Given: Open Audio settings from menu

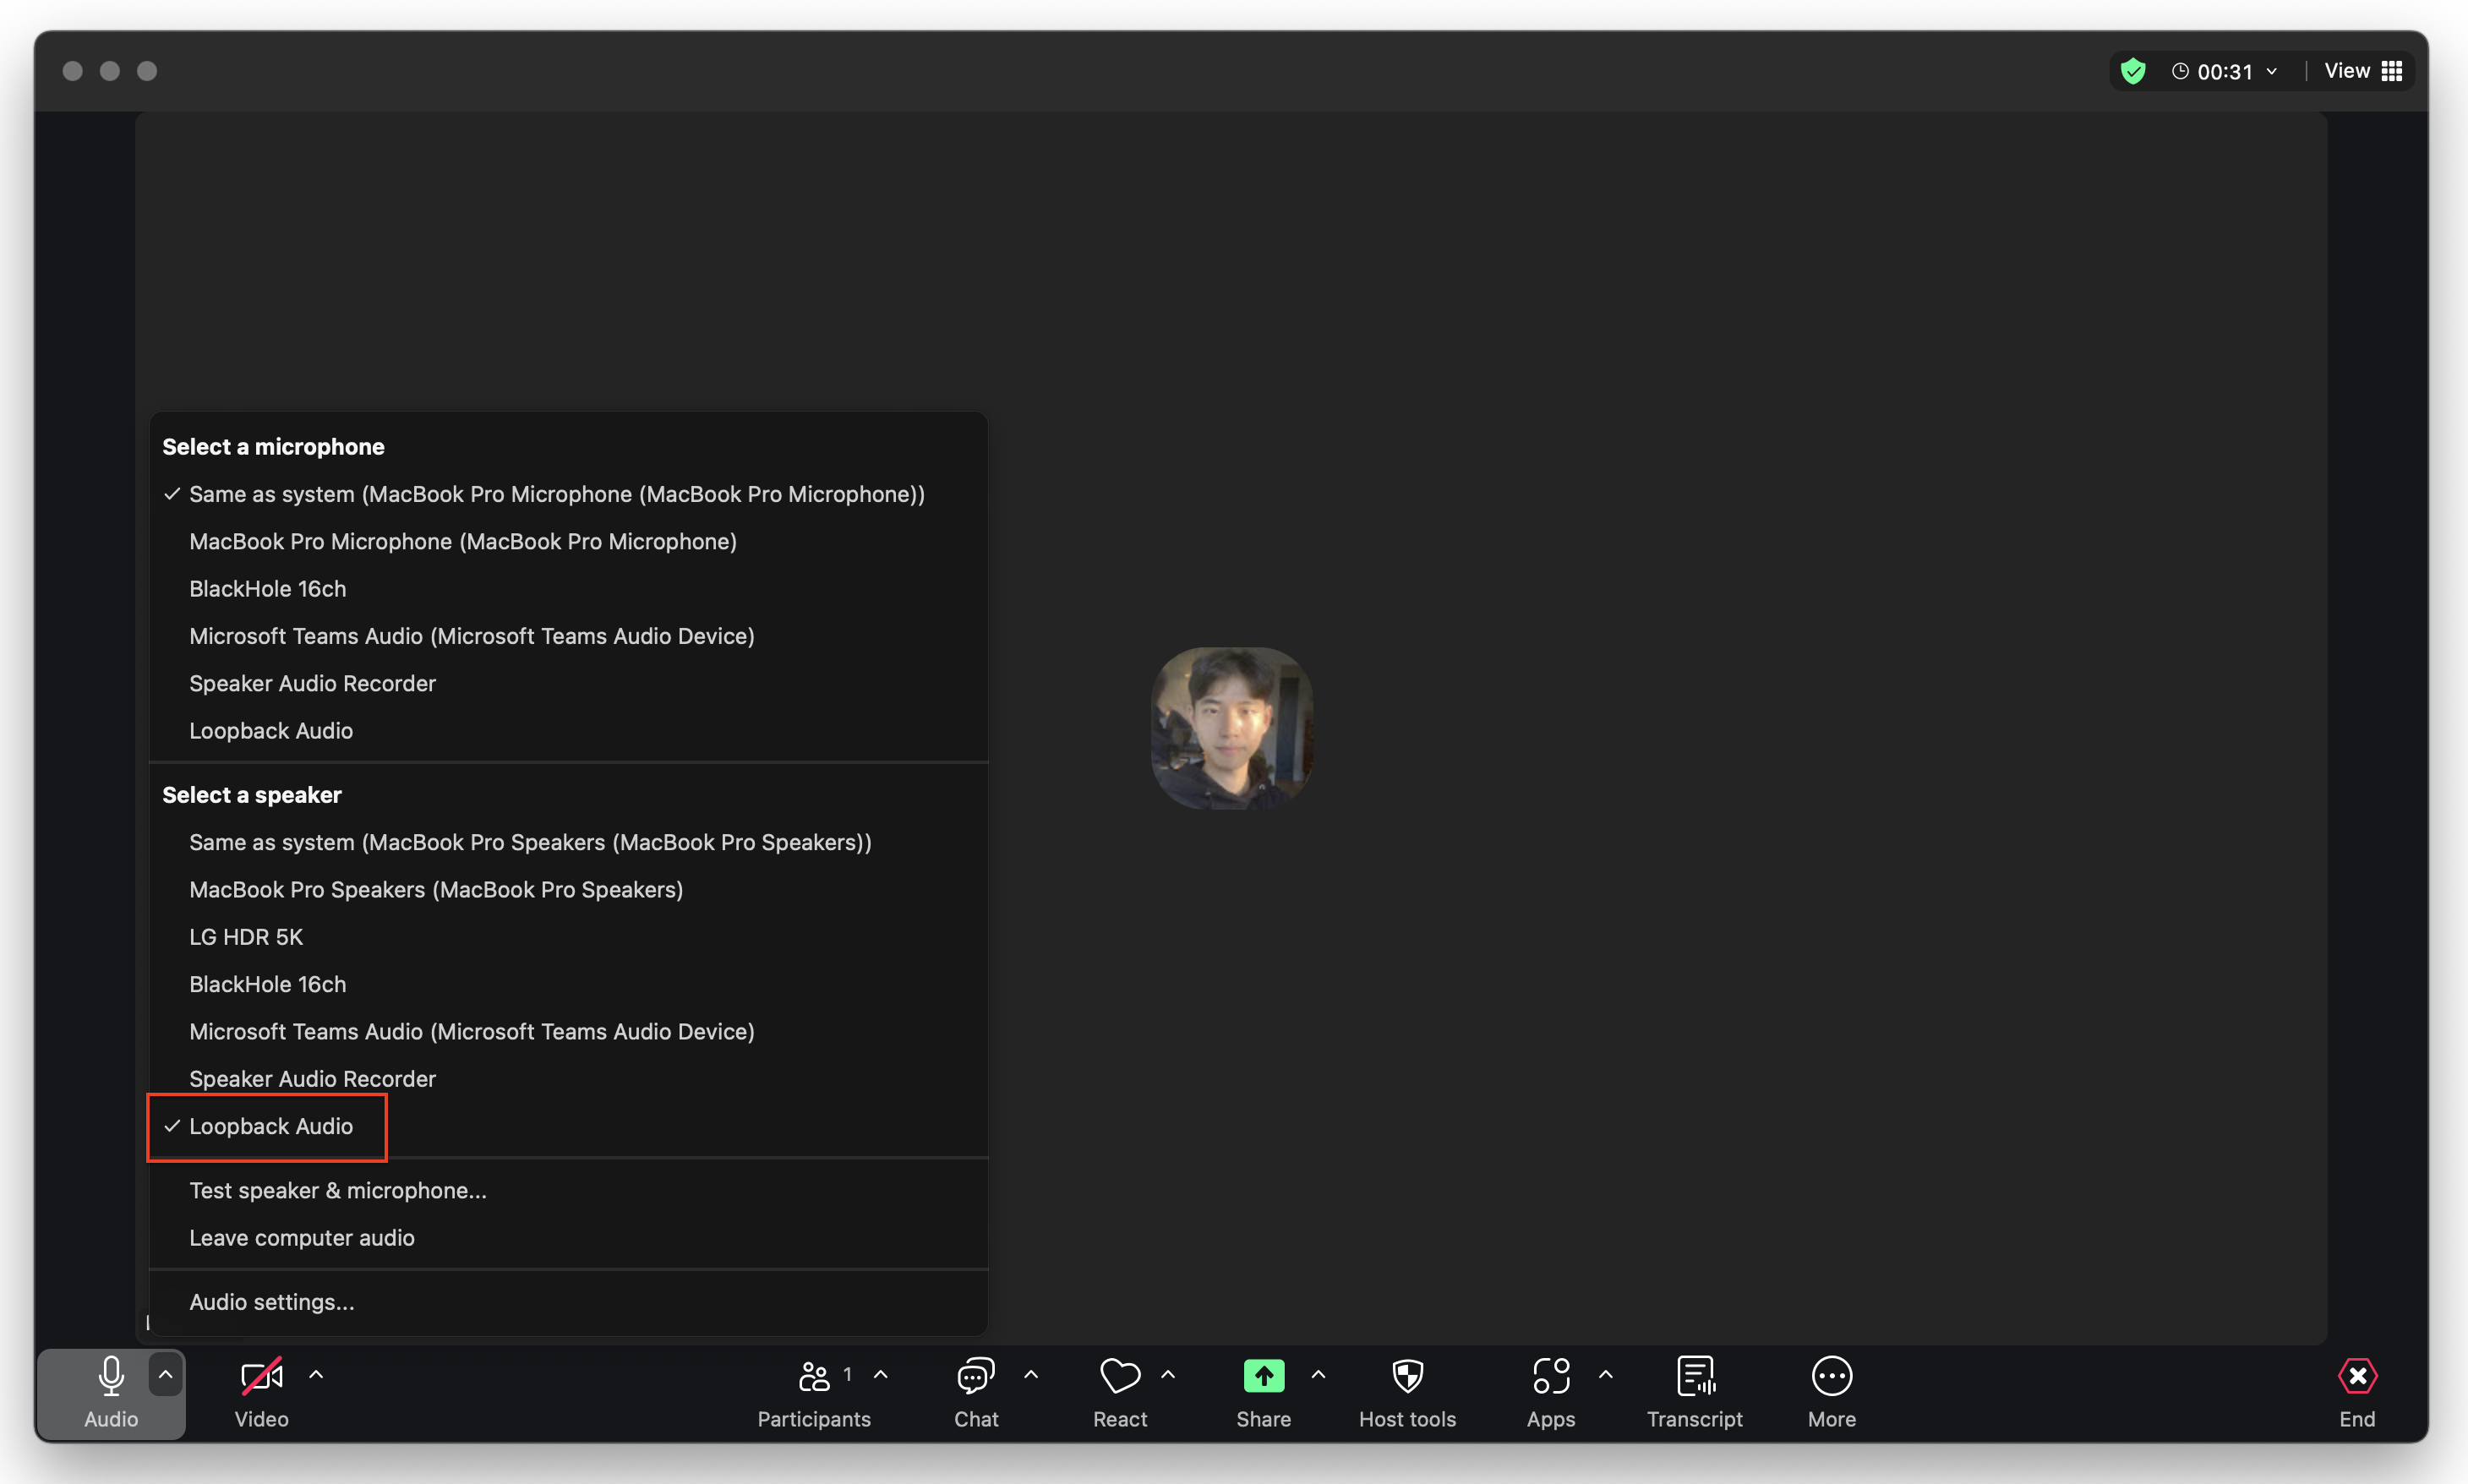Looking at the screenshot, I should [271, 1302].
